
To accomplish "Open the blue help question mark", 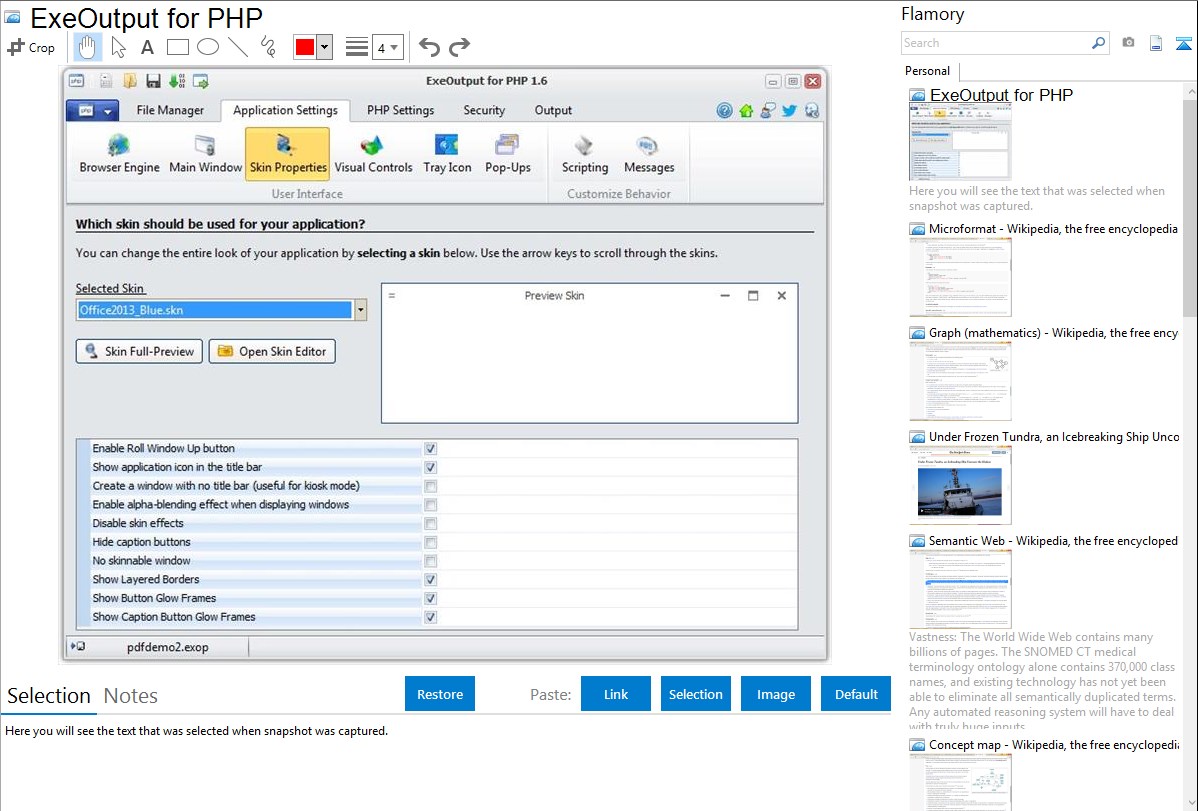I will click(x=724, y=111).
